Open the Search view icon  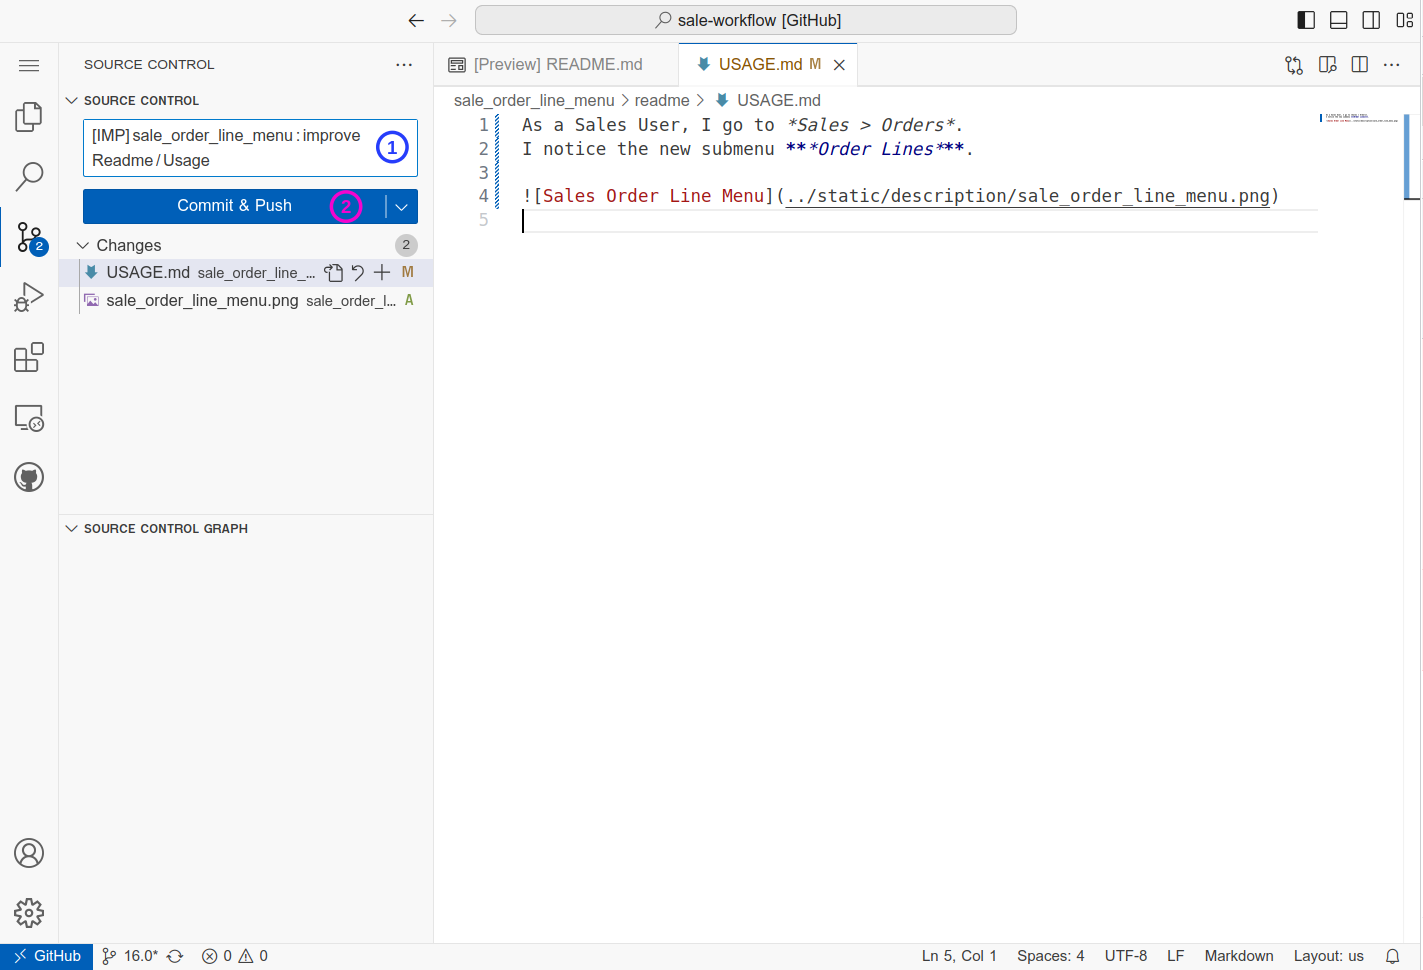tap(29, 177)
